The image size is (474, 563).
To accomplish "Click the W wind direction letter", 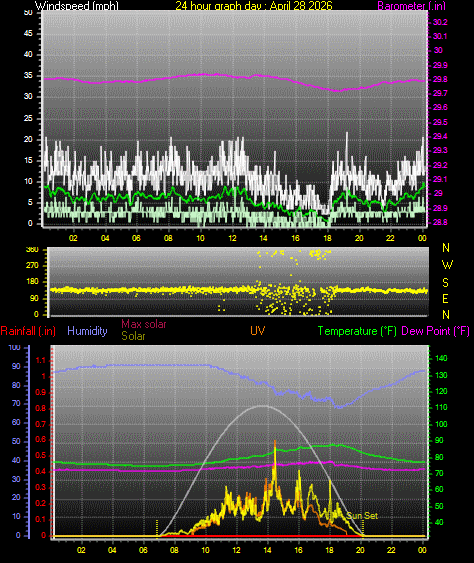I will point(447,265).
